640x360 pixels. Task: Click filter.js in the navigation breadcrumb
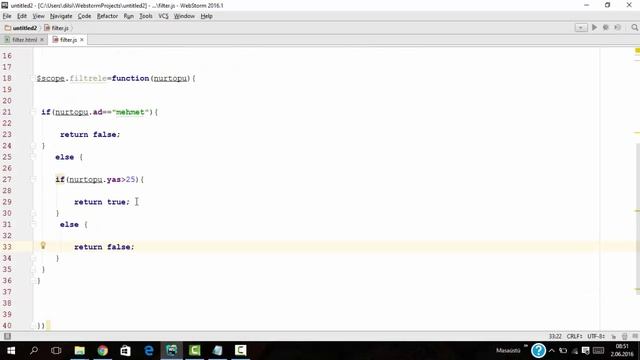click(x=57, y=28)
